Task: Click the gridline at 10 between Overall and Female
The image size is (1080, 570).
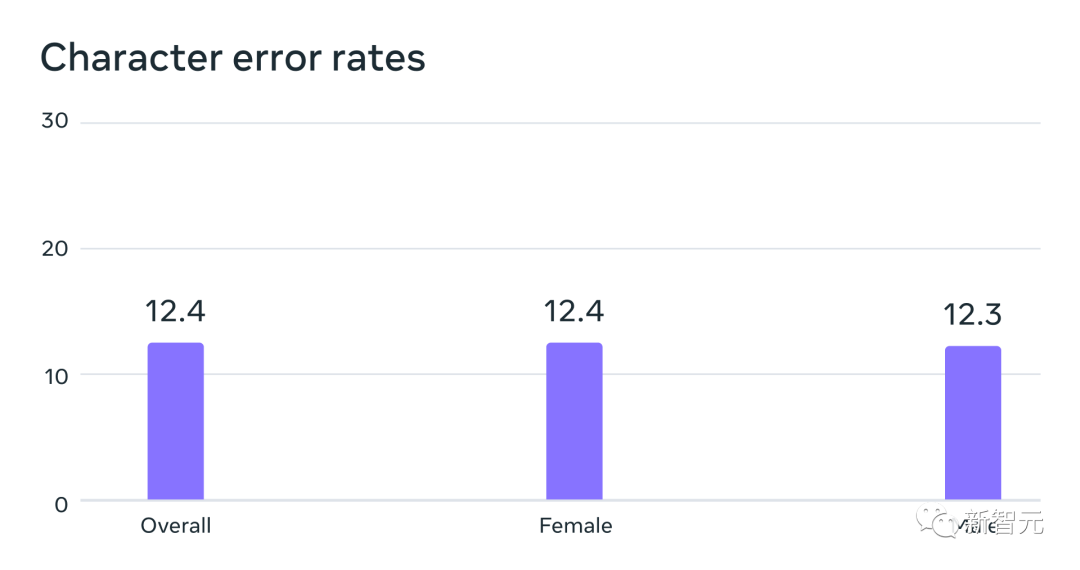Action: (x=375, y=375)
